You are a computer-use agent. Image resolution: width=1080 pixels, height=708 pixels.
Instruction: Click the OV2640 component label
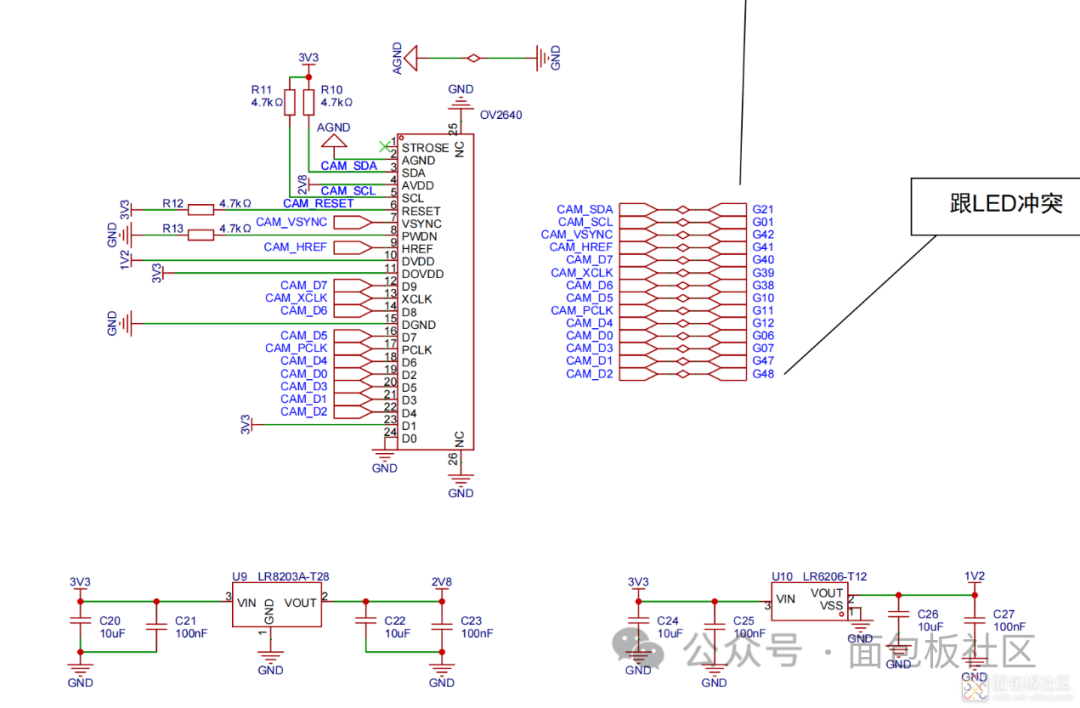[x=501, y=115]
